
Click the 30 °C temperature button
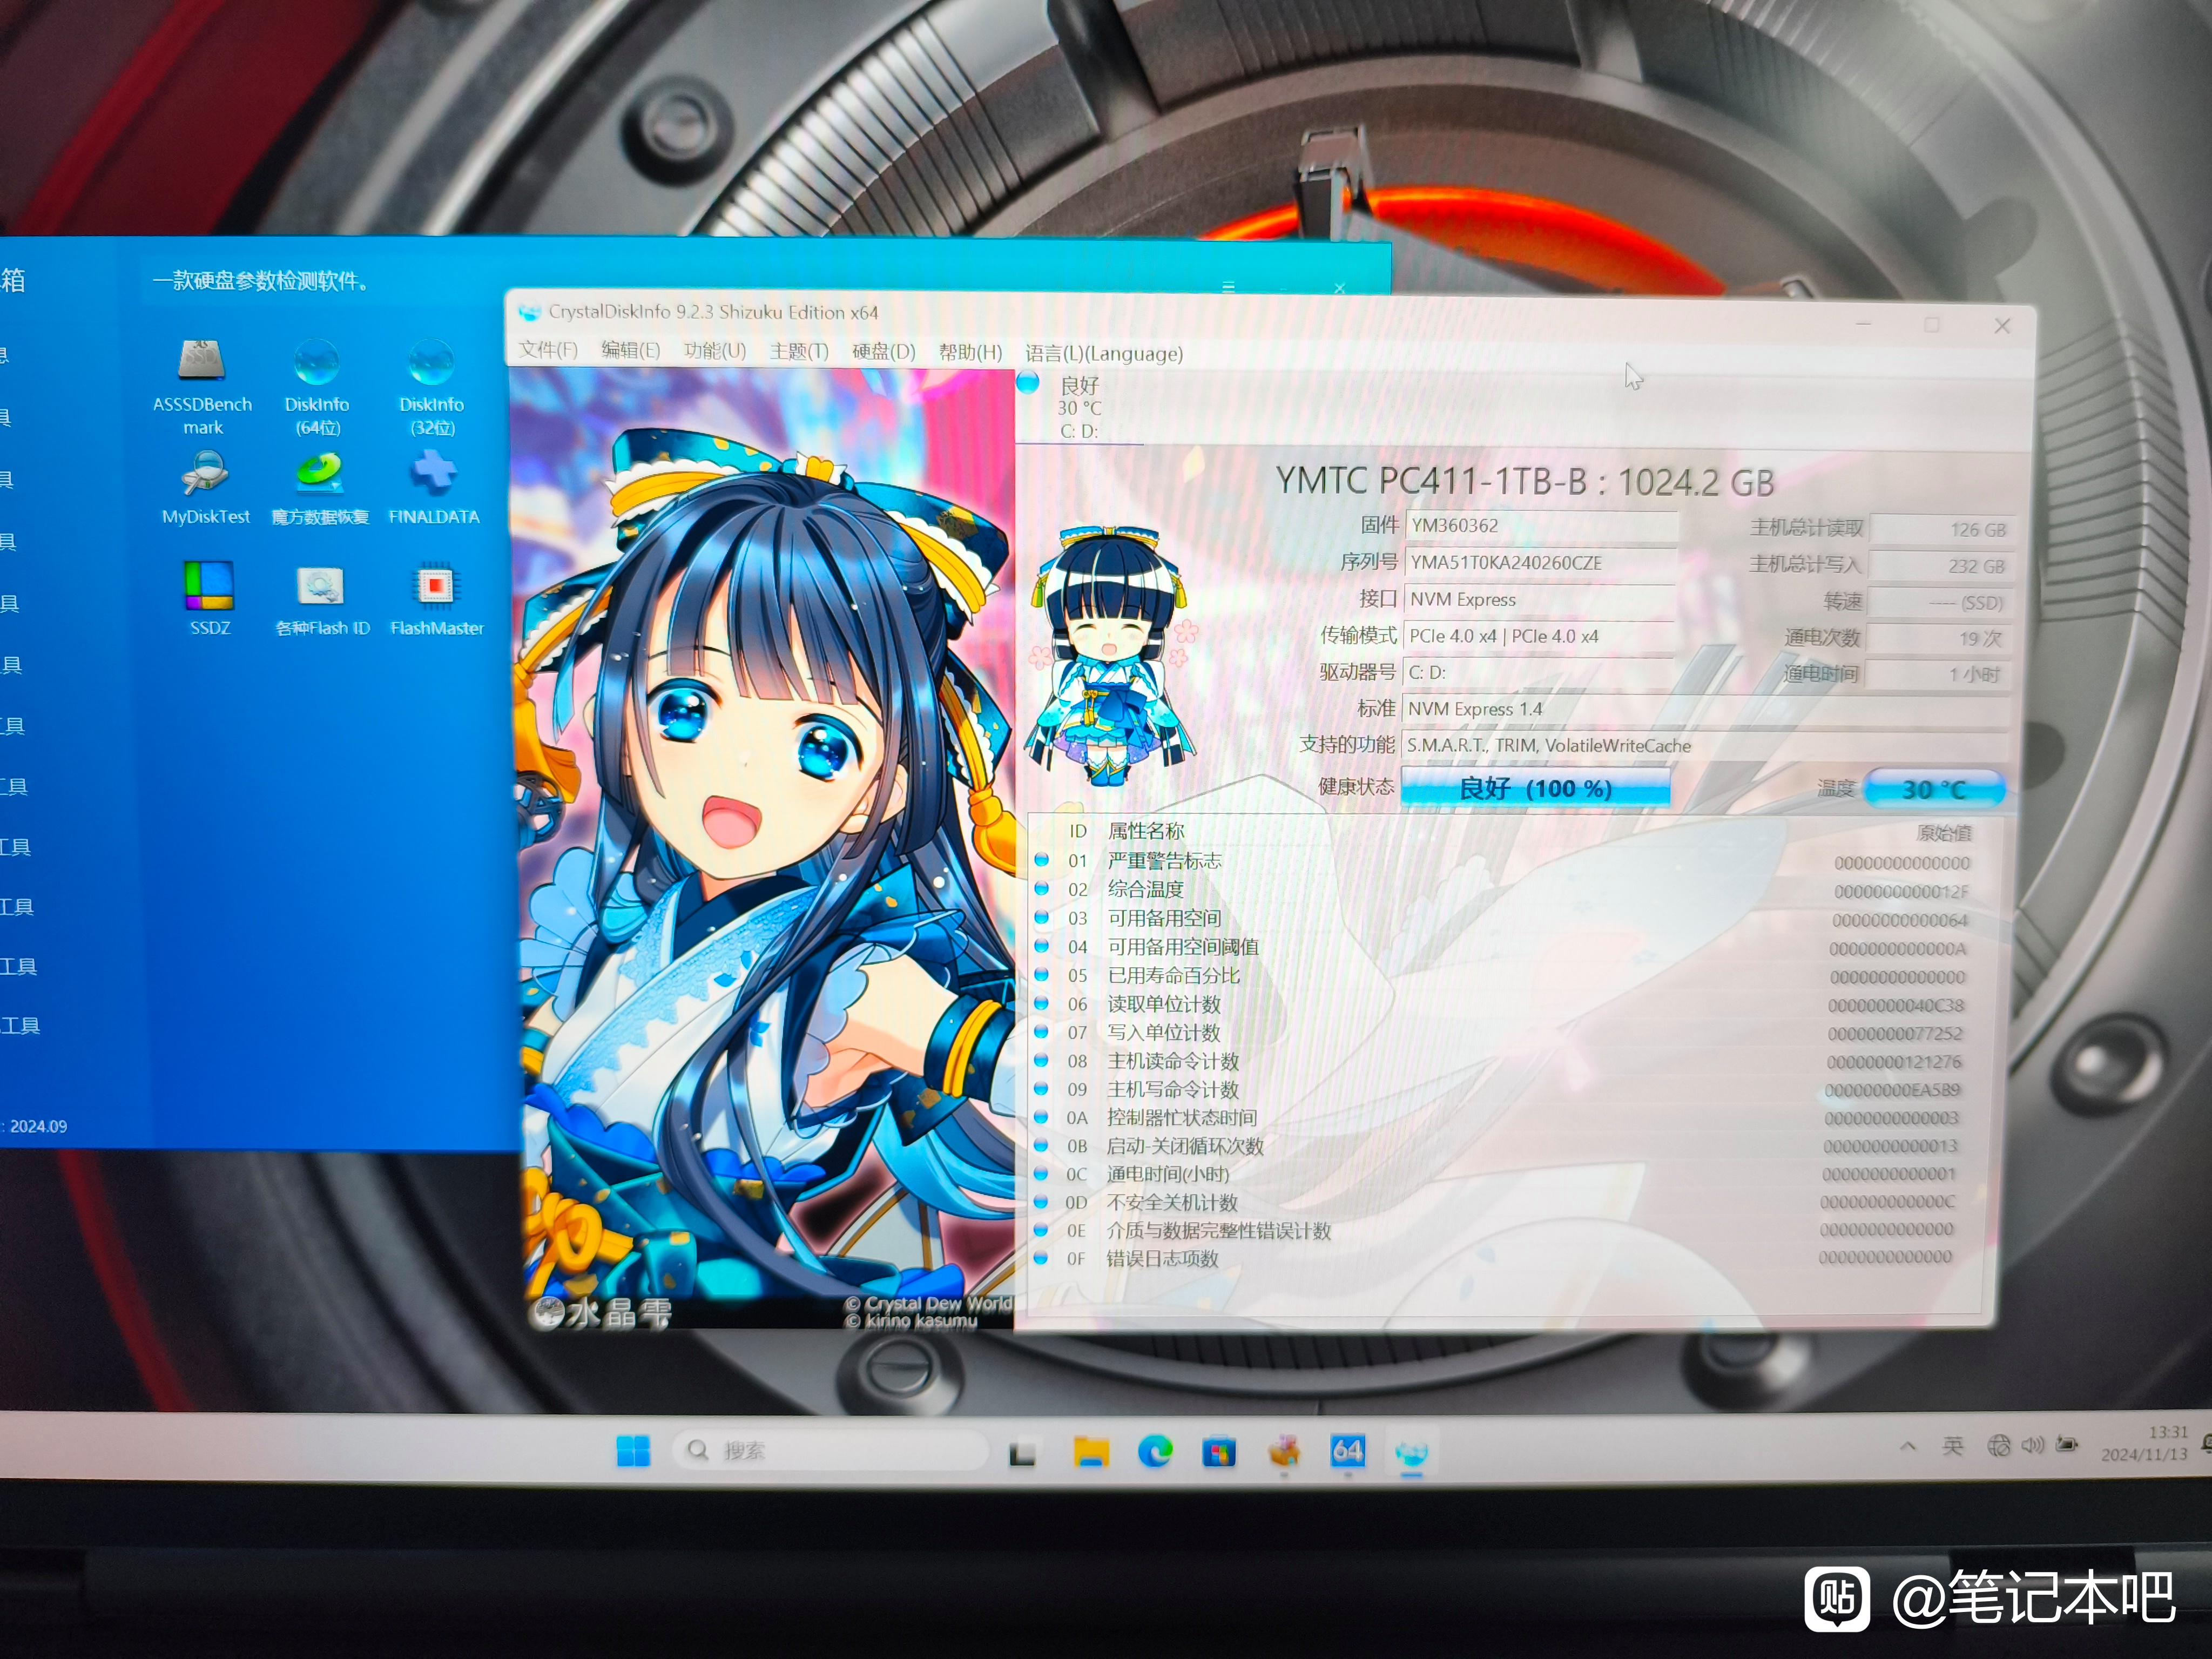click(x=1934, y=789)
